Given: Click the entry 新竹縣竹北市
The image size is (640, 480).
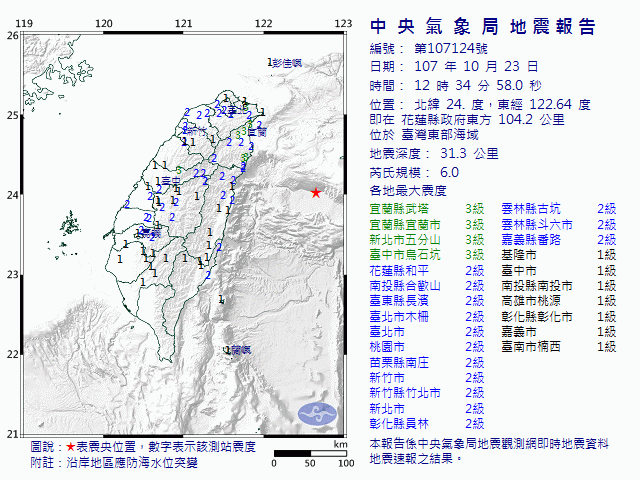Looking at the screenshot, I should 405,393.
